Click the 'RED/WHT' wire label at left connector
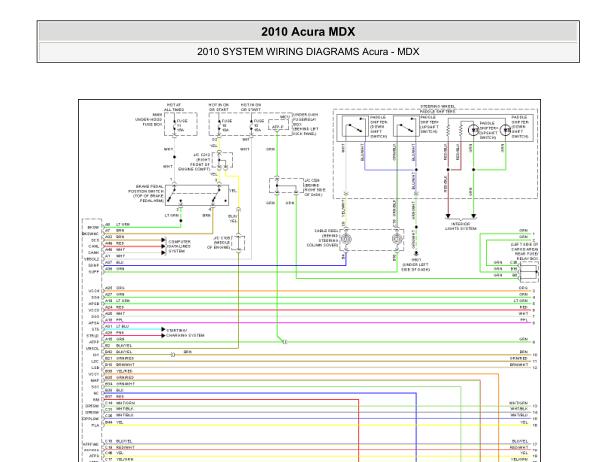 coord(125,447)
